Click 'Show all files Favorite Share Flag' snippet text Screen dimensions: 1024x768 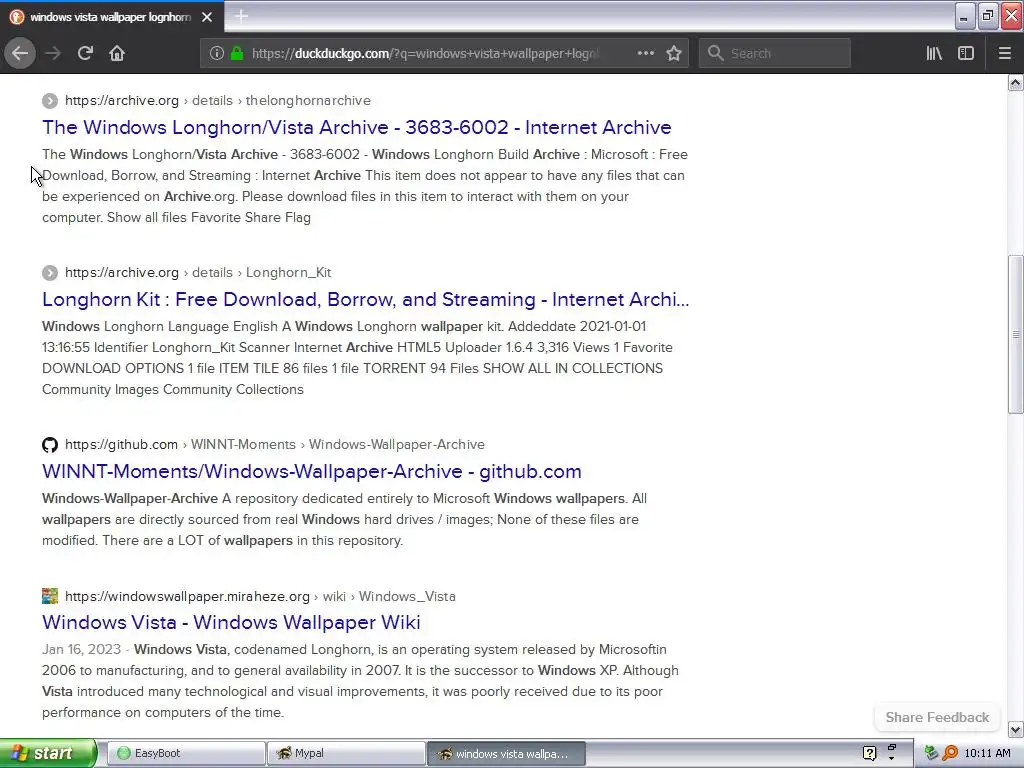pyautogui.click(x=209, y=217)
